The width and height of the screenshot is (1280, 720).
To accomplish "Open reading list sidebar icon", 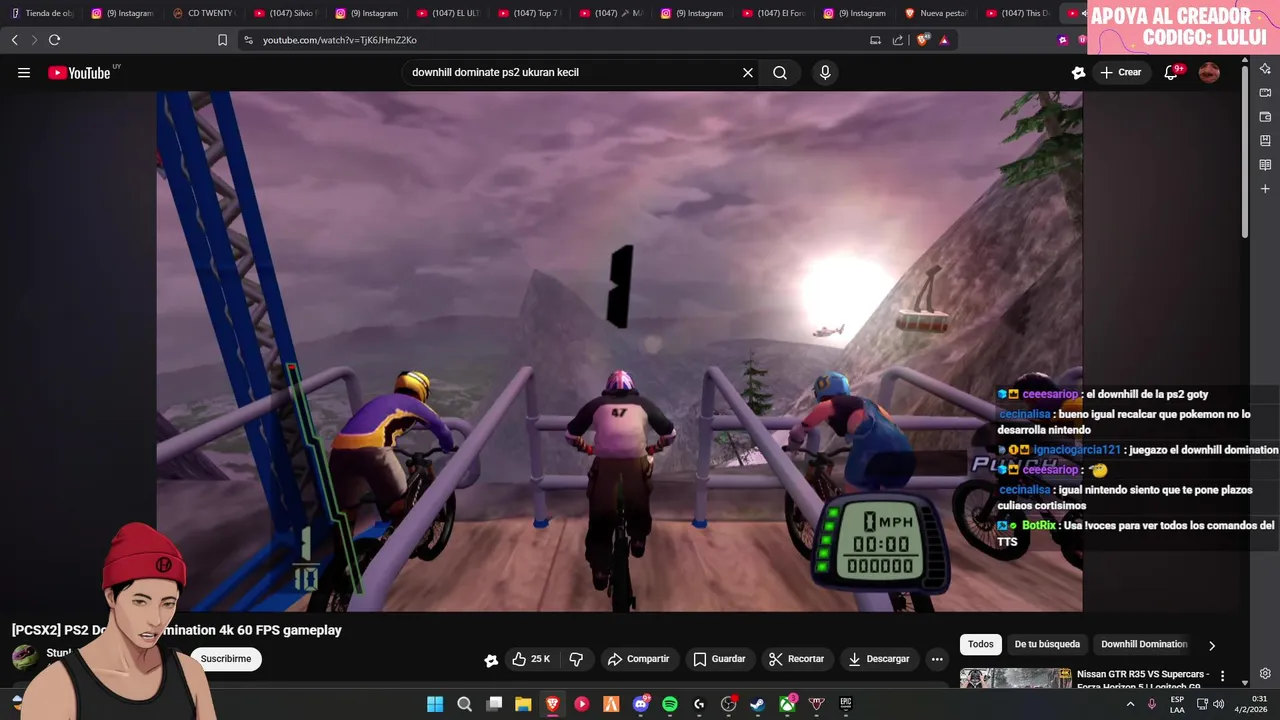I will click(1265, 165).
